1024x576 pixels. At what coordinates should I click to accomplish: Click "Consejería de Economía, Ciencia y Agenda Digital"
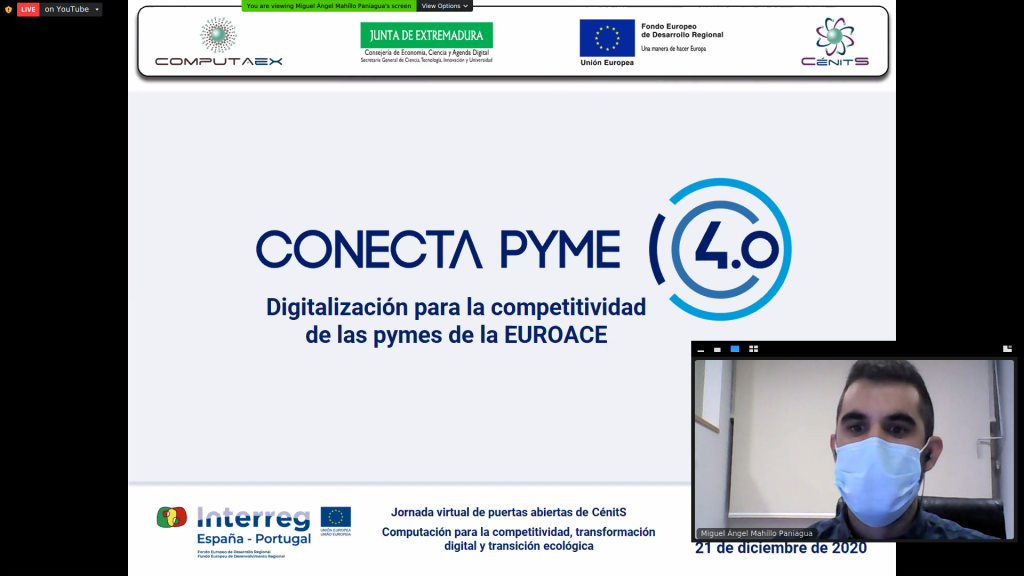coord(426,52)
